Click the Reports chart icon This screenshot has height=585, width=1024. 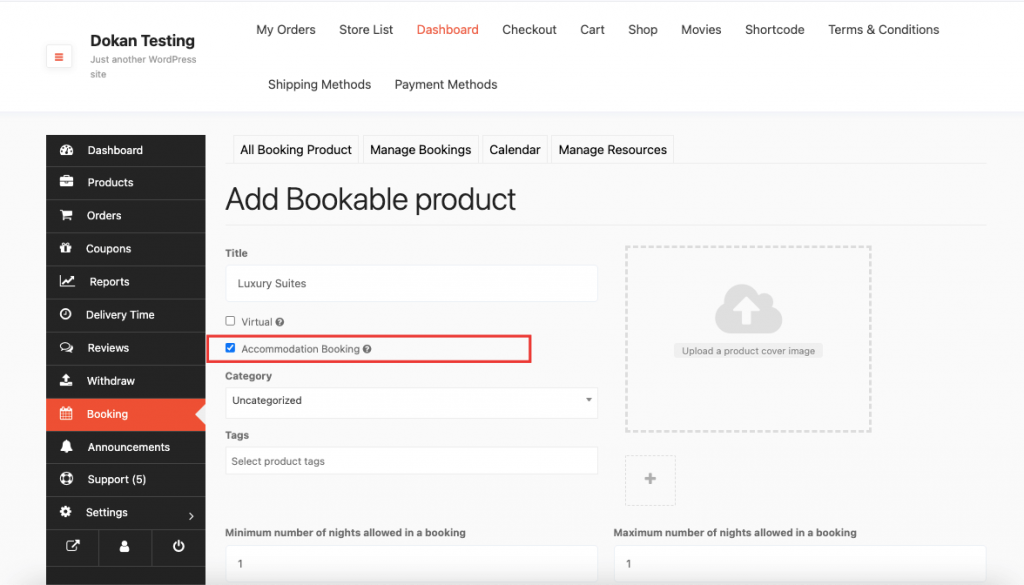coord(67,281)
